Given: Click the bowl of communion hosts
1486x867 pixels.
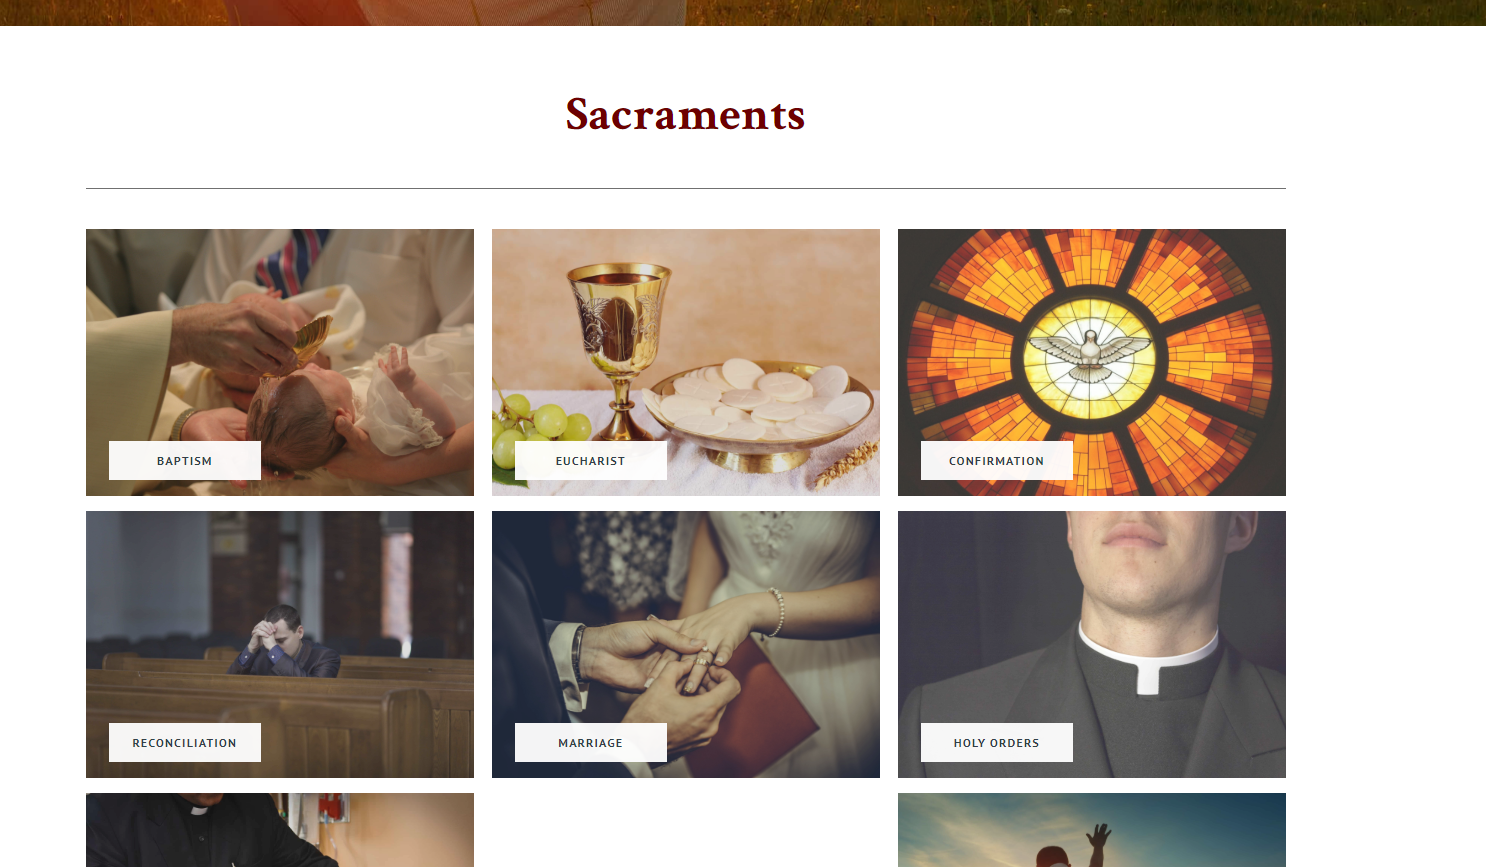Looking at the screenshot, I should click(x=762, y=412).
